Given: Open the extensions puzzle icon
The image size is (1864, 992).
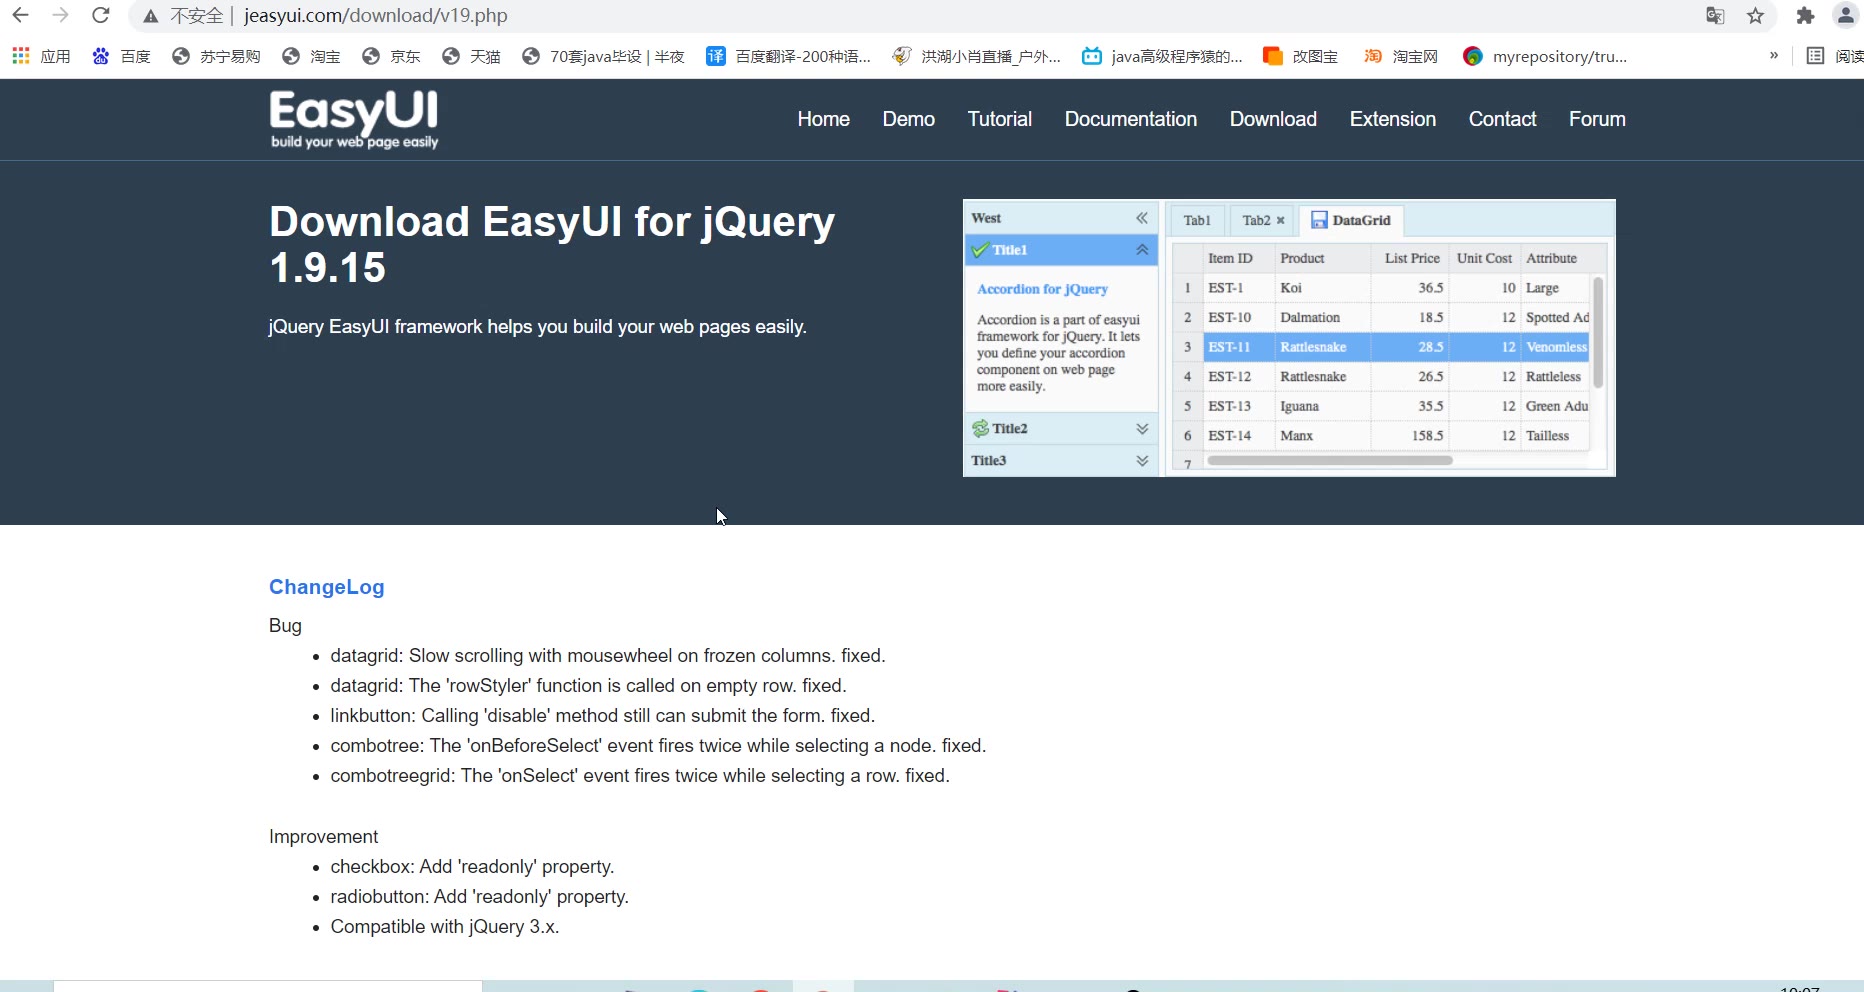Looking at the screenshot, I should (1805, 15).
